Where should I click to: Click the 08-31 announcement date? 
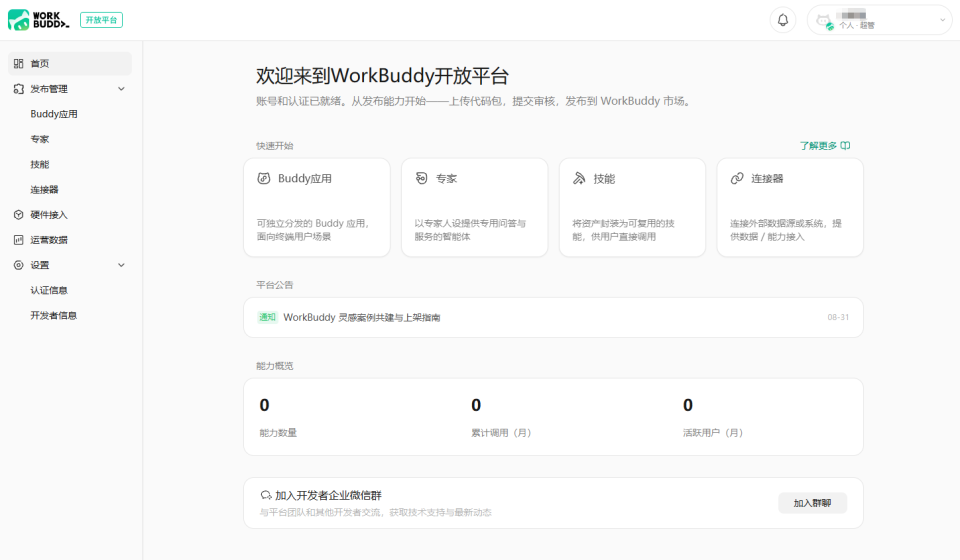click(x=838, y=317)
